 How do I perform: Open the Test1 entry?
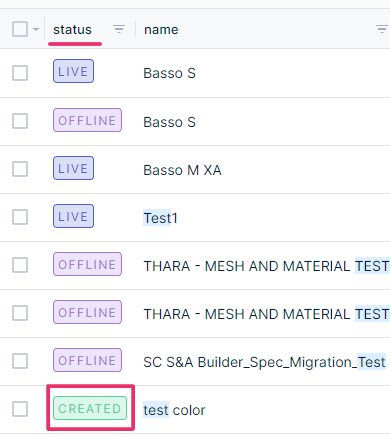[160, 218]
